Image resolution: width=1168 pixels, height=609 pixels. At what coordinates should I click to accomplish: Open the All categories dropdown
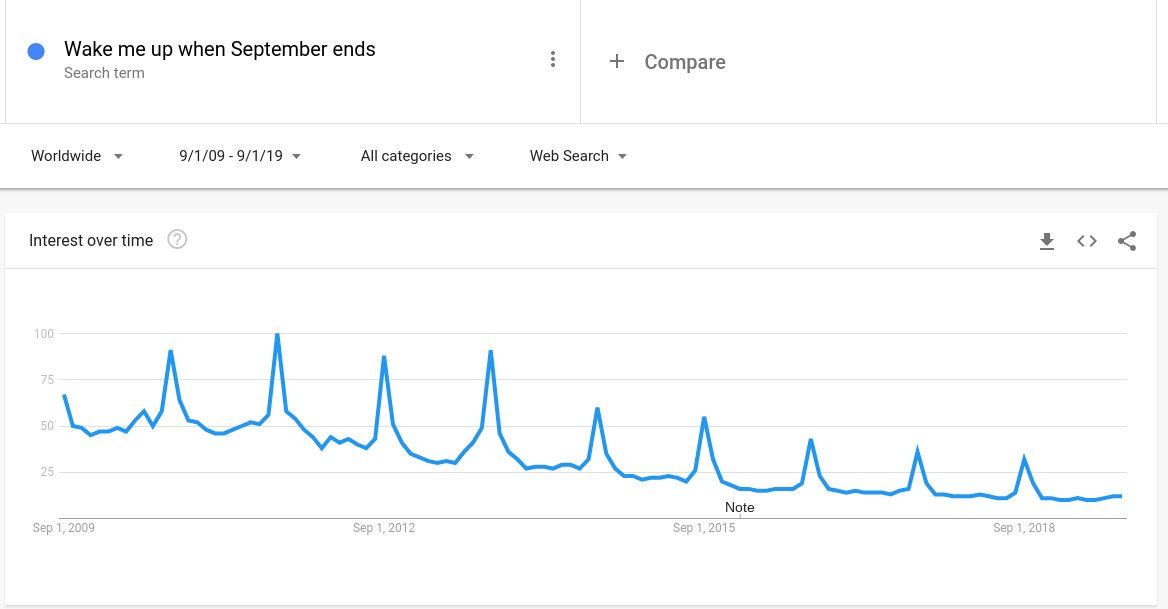coord(406,156)
